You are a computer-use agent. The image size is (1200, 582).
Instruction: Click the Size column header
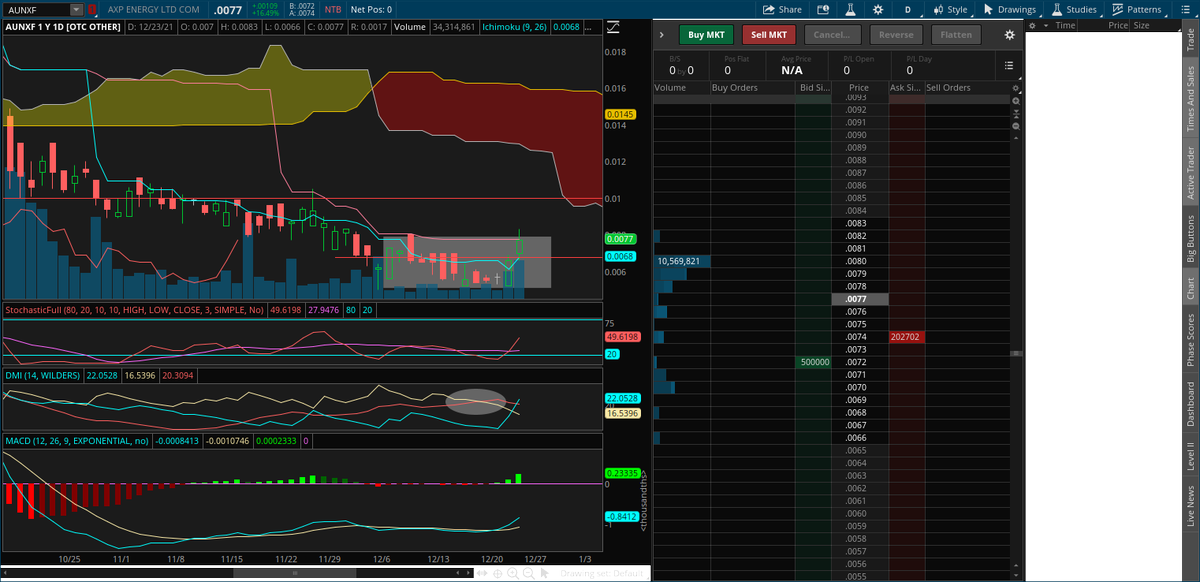point(1141,25)
